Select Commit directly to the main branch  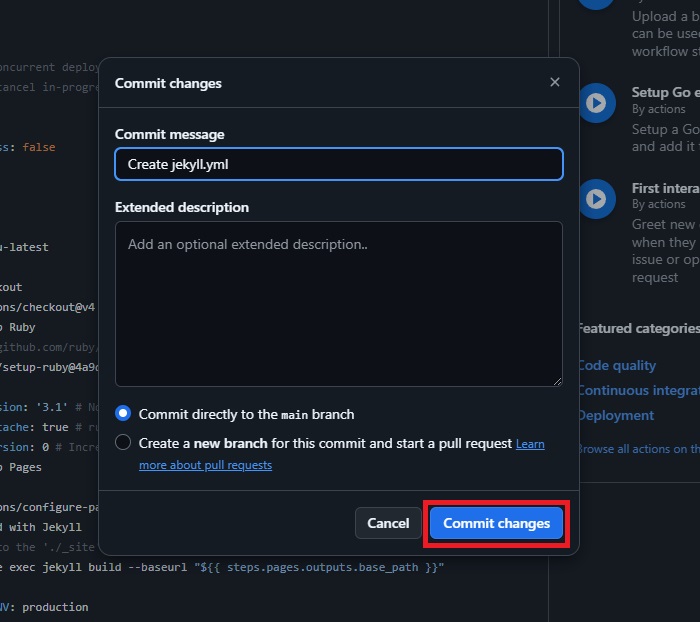pos(123,413)
